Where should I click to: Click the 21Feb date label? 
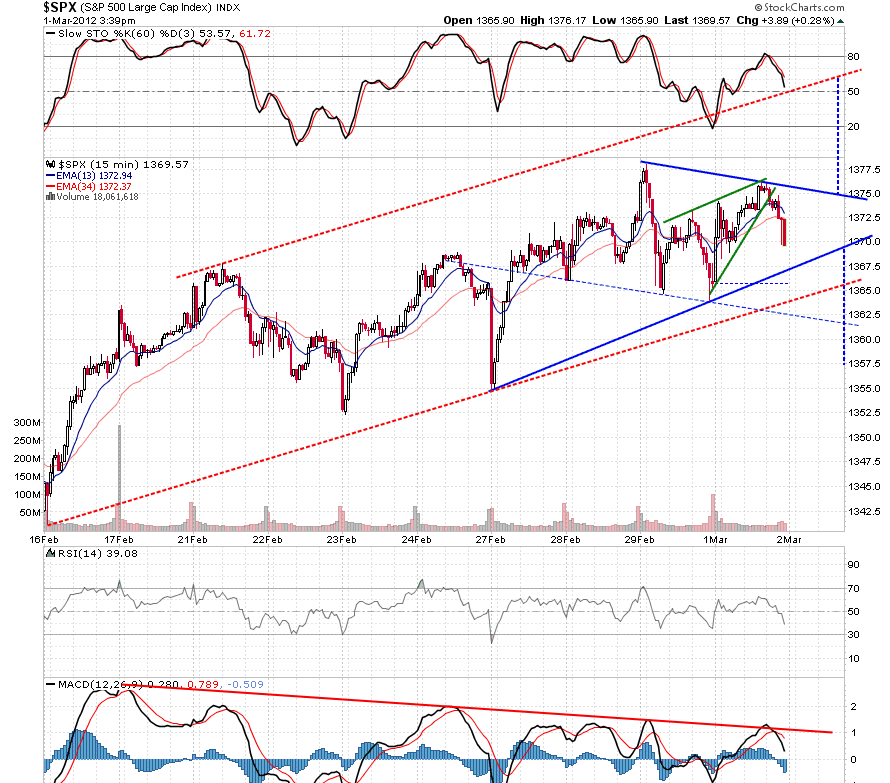coord(192,539)
